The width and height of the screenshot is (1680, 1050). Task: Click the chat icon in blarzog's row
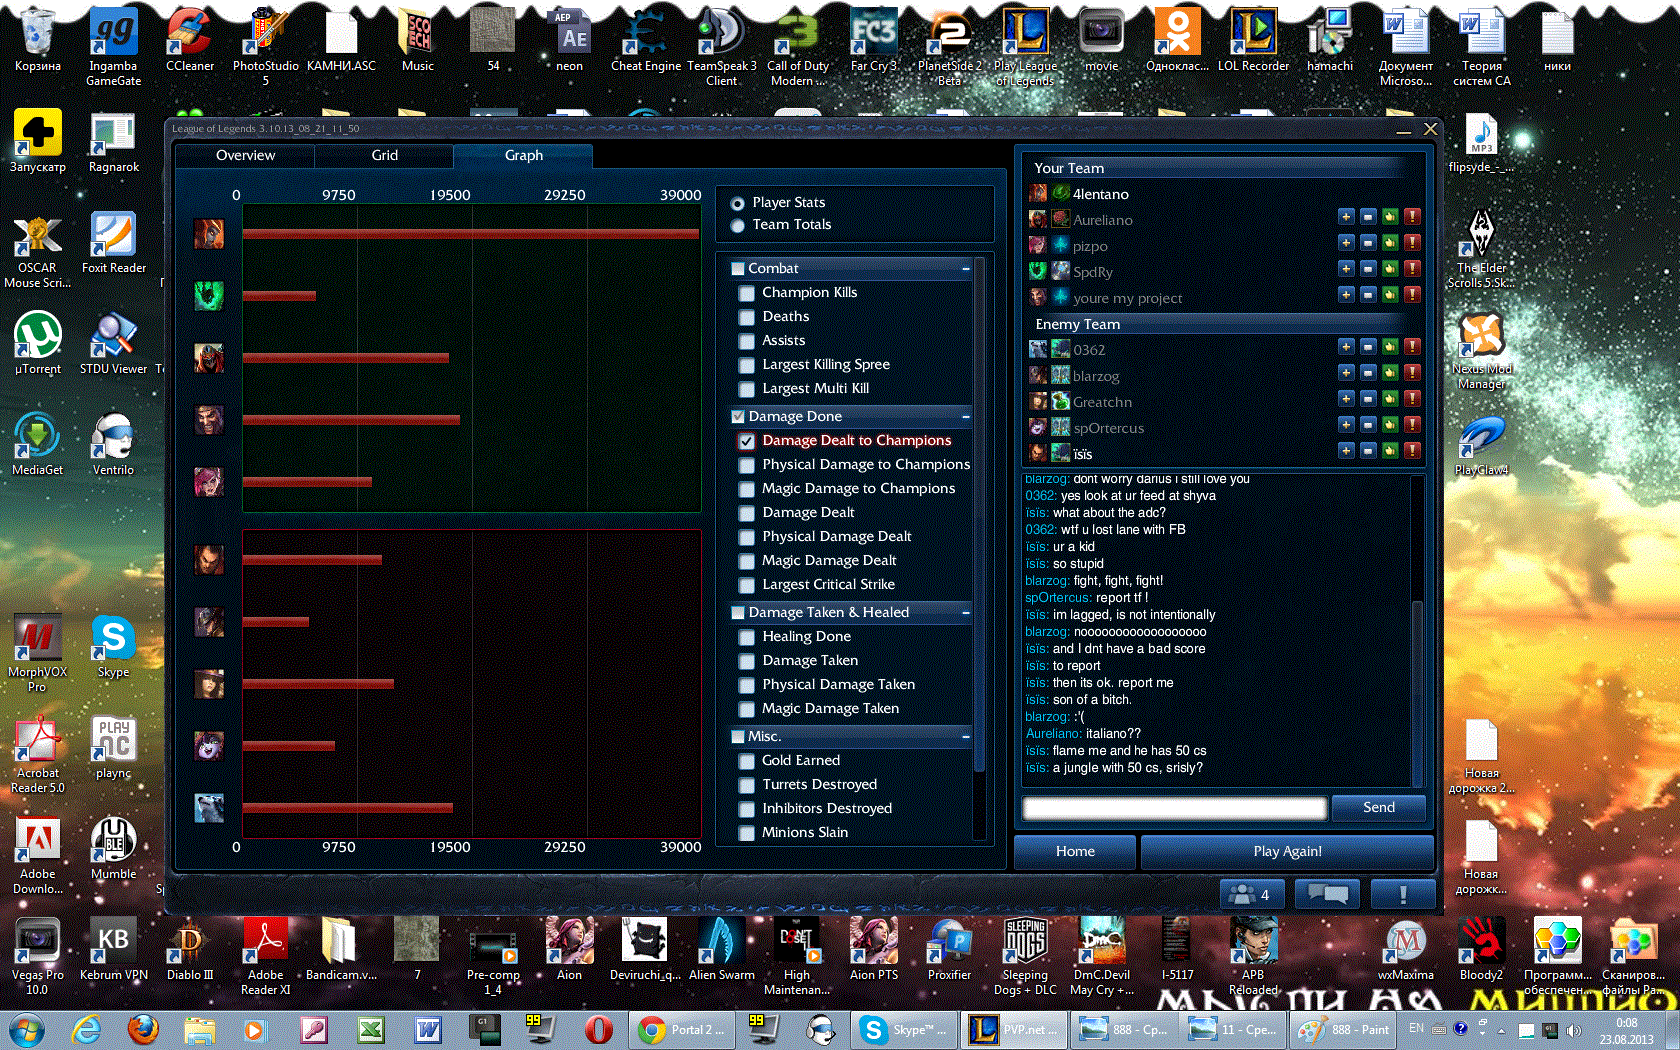click(1368, 372)
